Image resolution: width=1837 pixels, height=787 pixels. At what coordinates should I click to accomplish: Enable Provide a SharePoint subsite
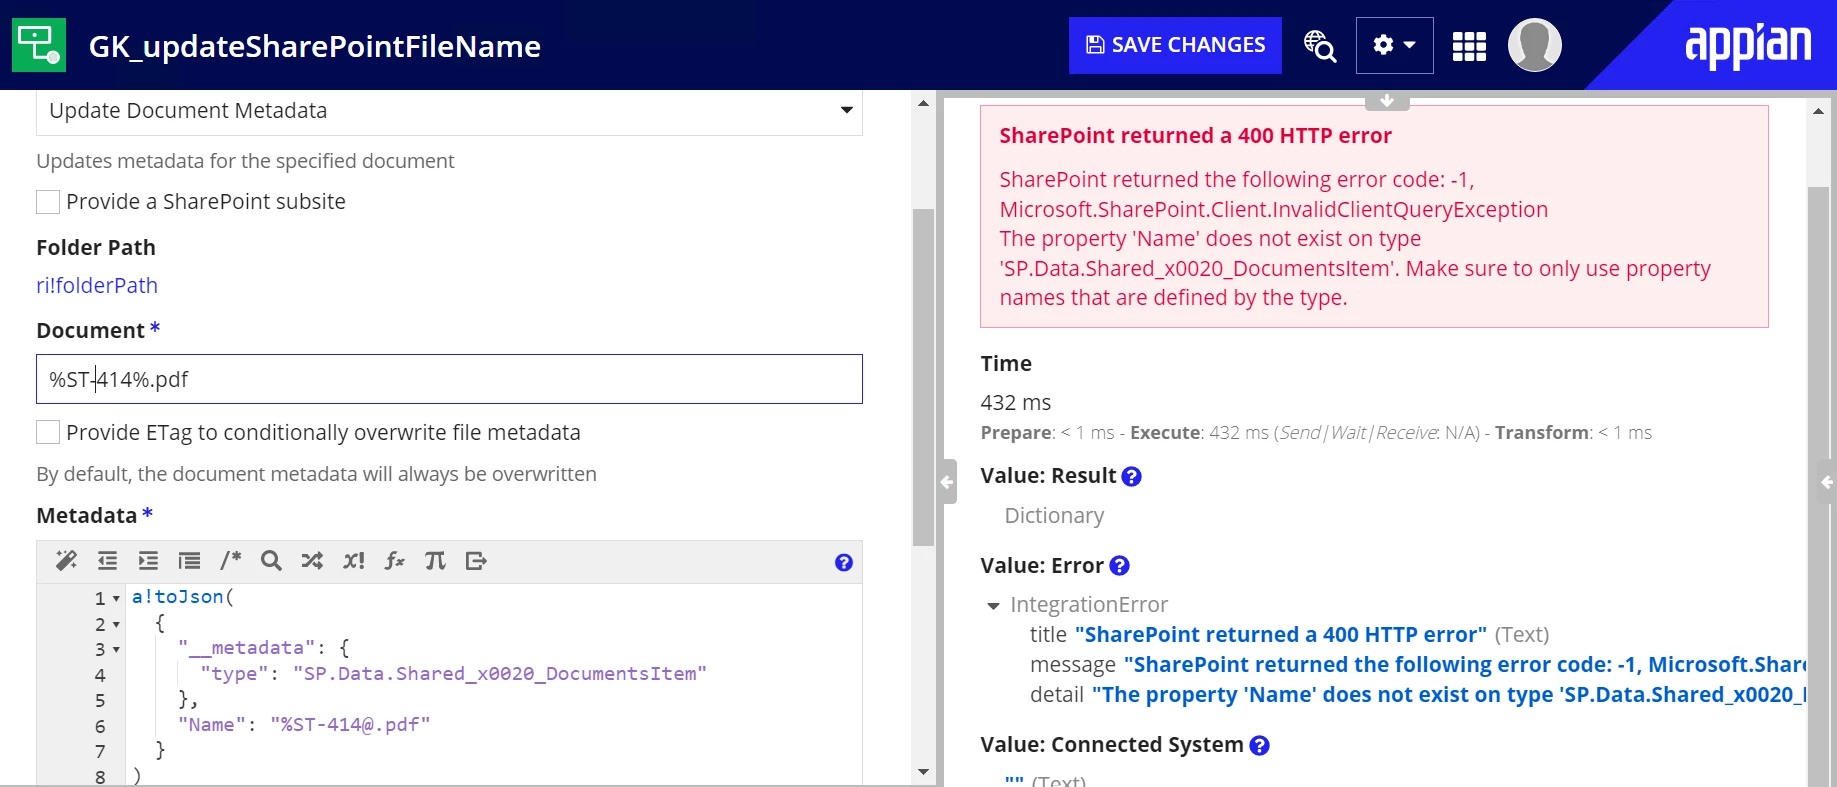48,202
